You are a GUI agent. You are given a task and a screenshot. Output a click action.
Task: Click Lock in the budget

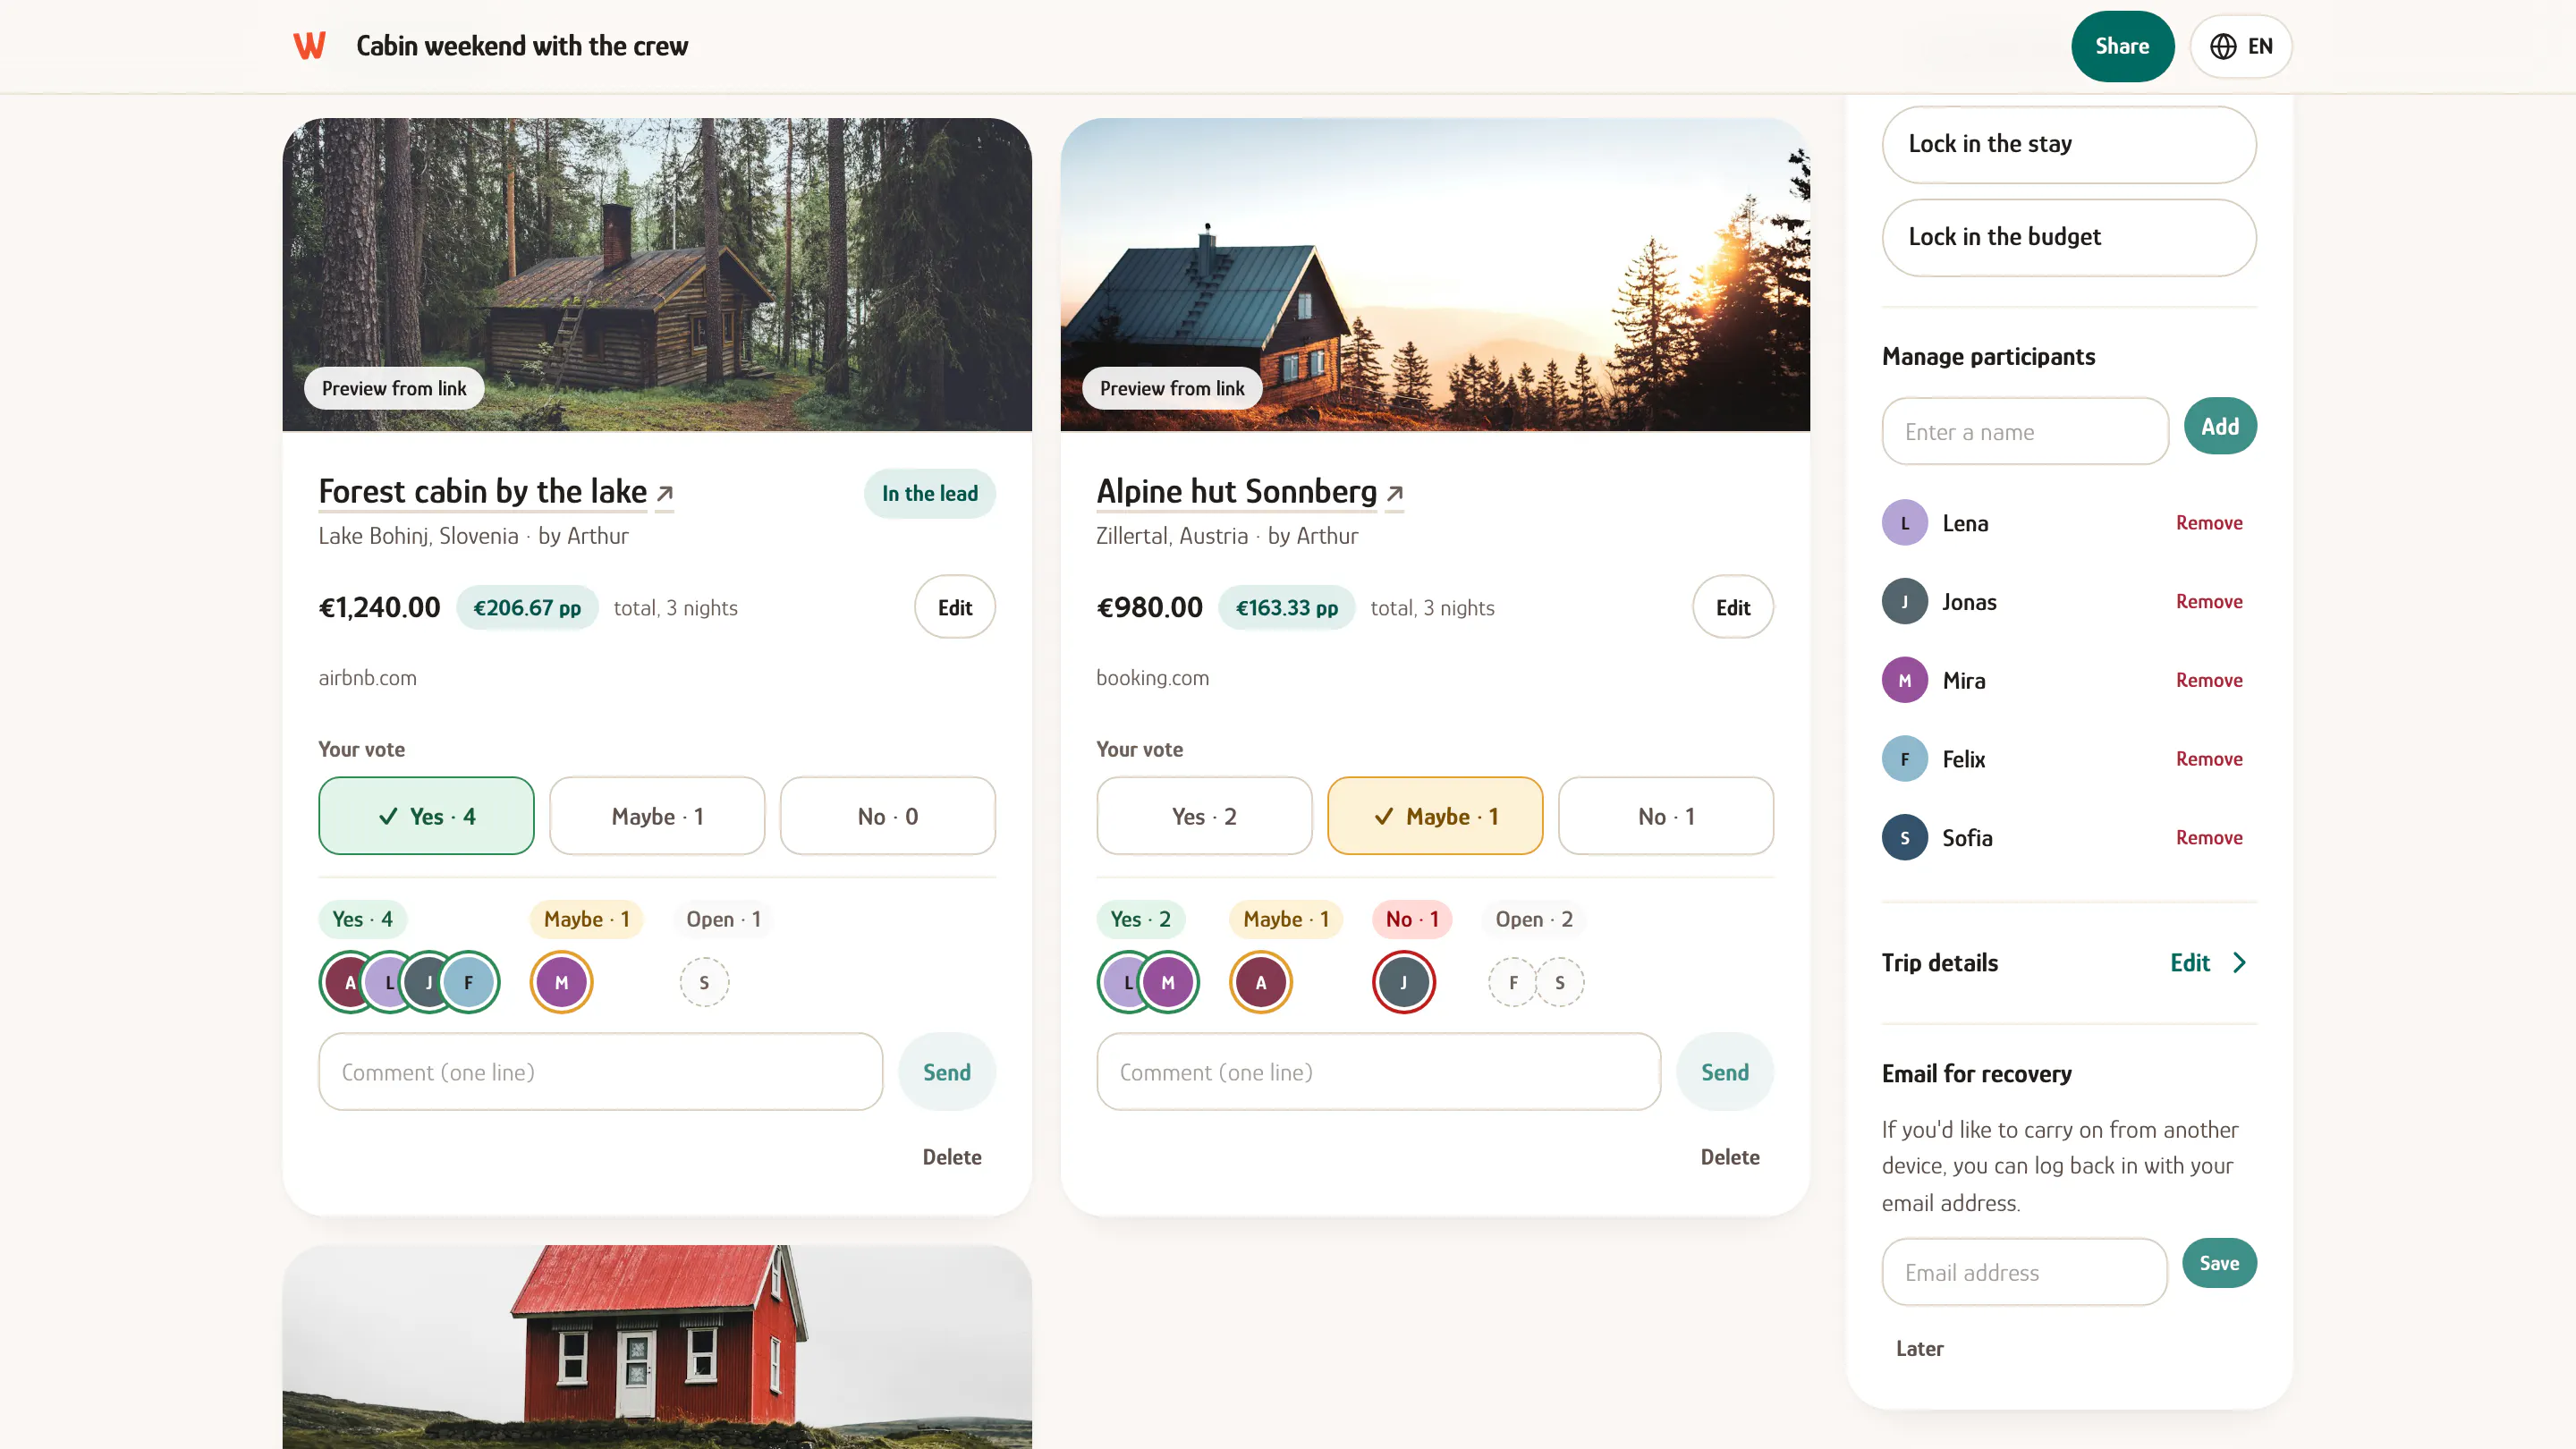2069,237
